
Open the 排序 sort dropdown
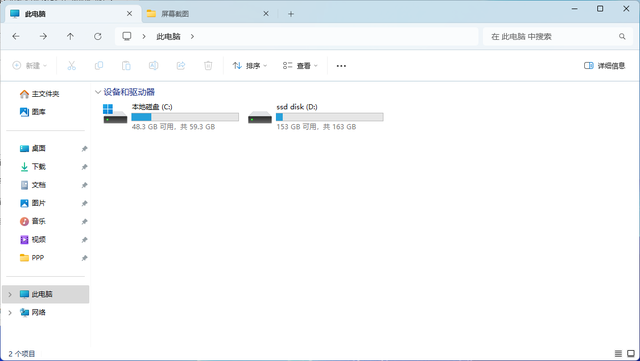(x=250, y=66)
